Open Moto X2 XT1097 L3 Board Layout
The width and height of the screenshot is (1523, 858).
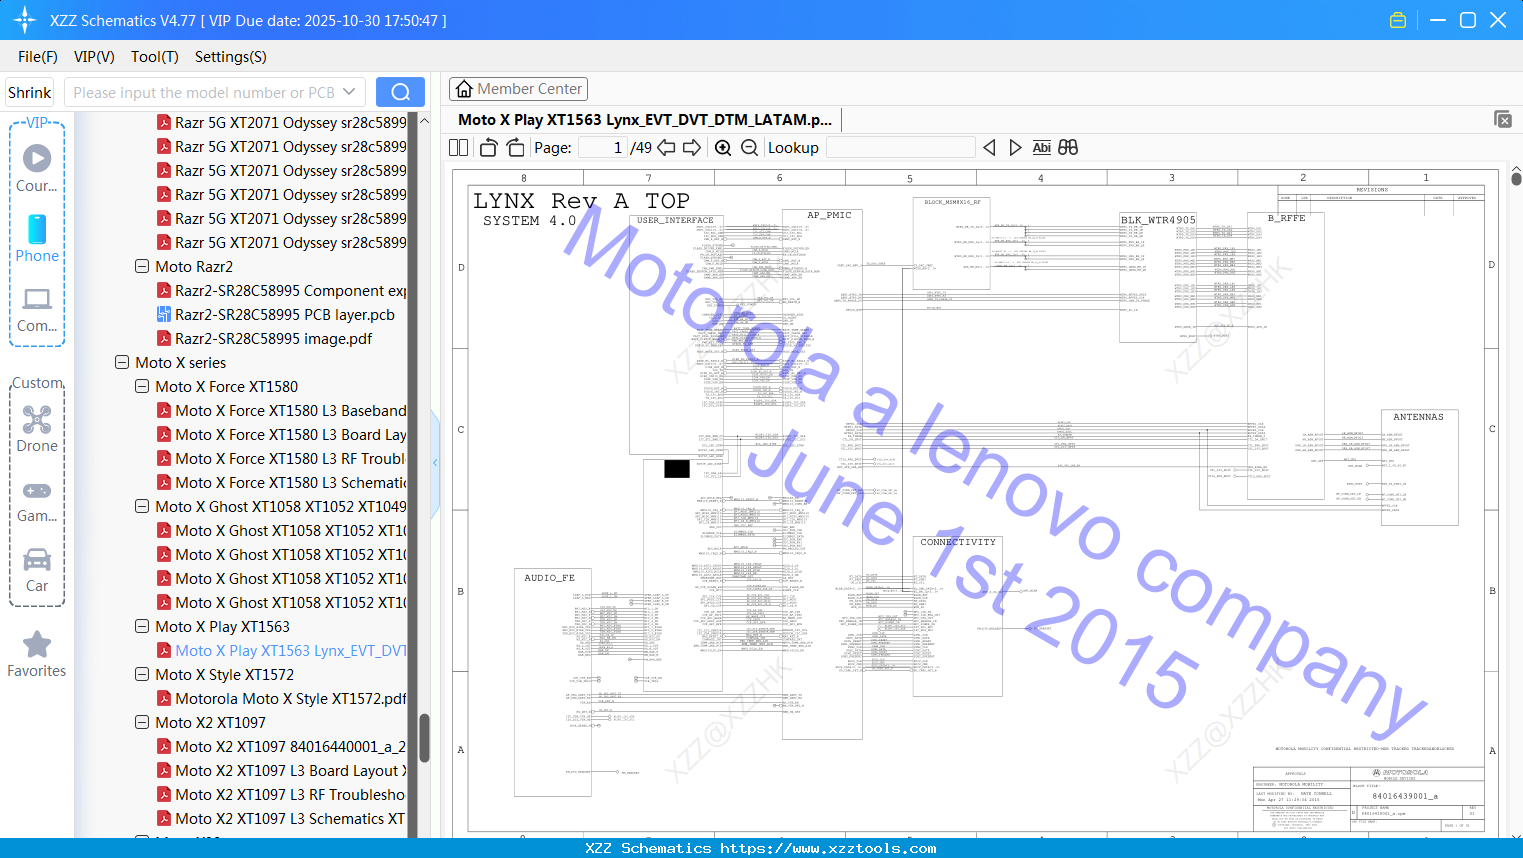click(x=282, y=770)
